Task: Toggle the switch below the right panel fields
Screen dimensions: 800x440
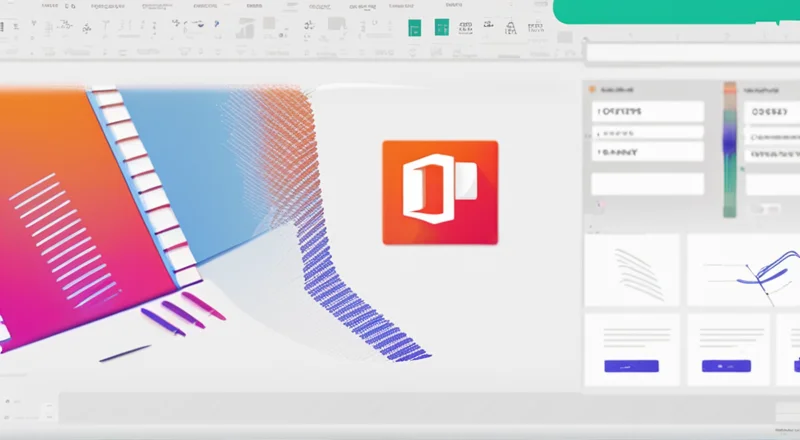Action: point(767,209)
